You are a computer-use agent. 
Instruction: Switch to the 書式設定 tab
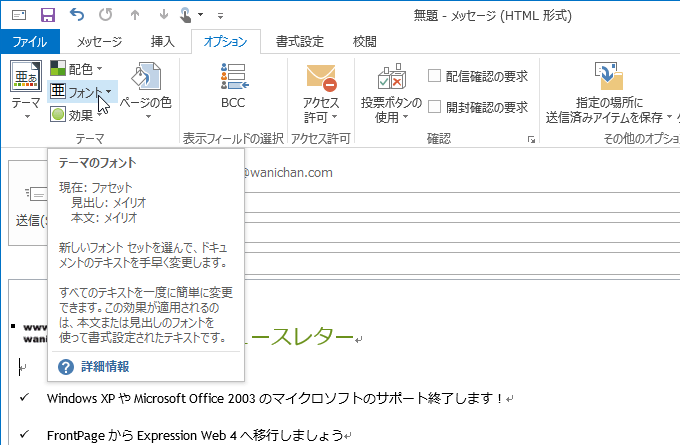coord(300,42)
